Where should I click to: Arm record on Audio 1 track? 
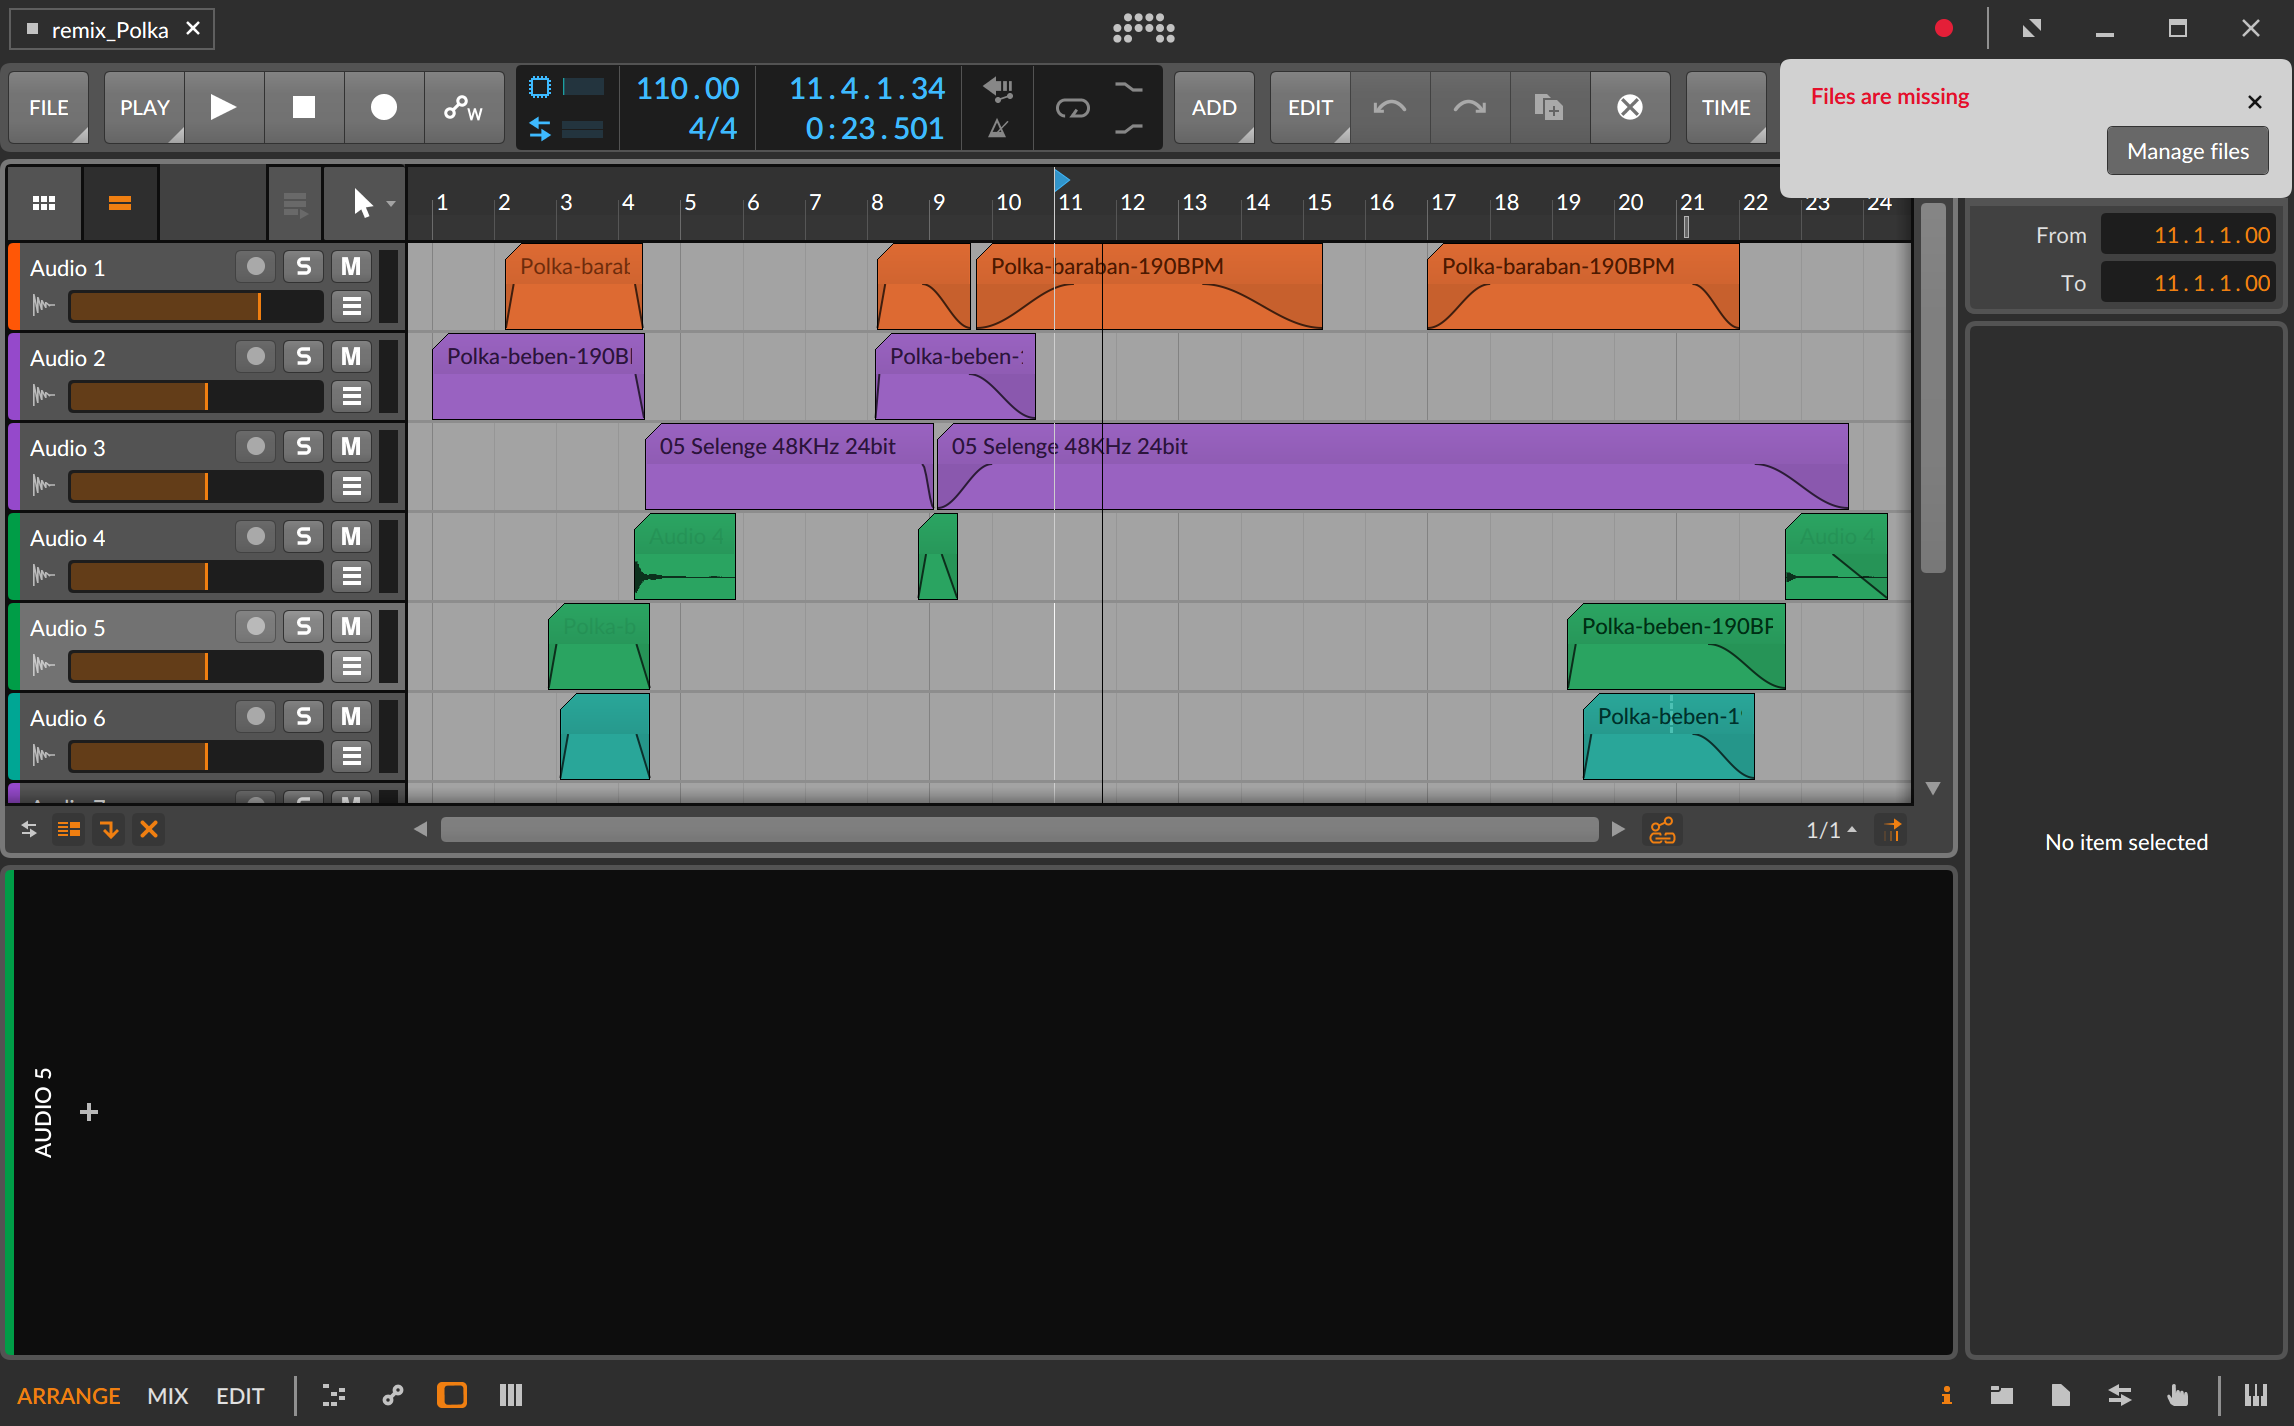click(x=256, y=267)
